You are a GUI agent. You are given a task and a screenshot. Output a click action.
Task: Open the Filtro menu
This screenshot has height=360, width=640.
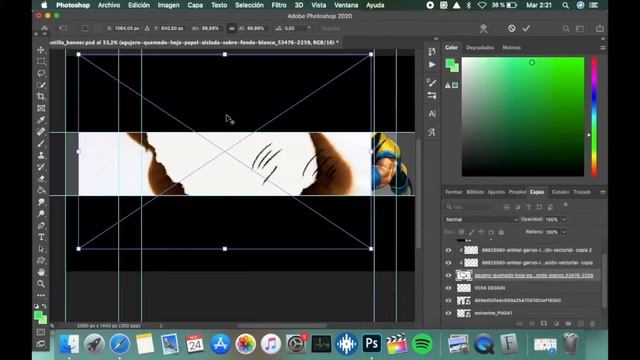(279, 5)
